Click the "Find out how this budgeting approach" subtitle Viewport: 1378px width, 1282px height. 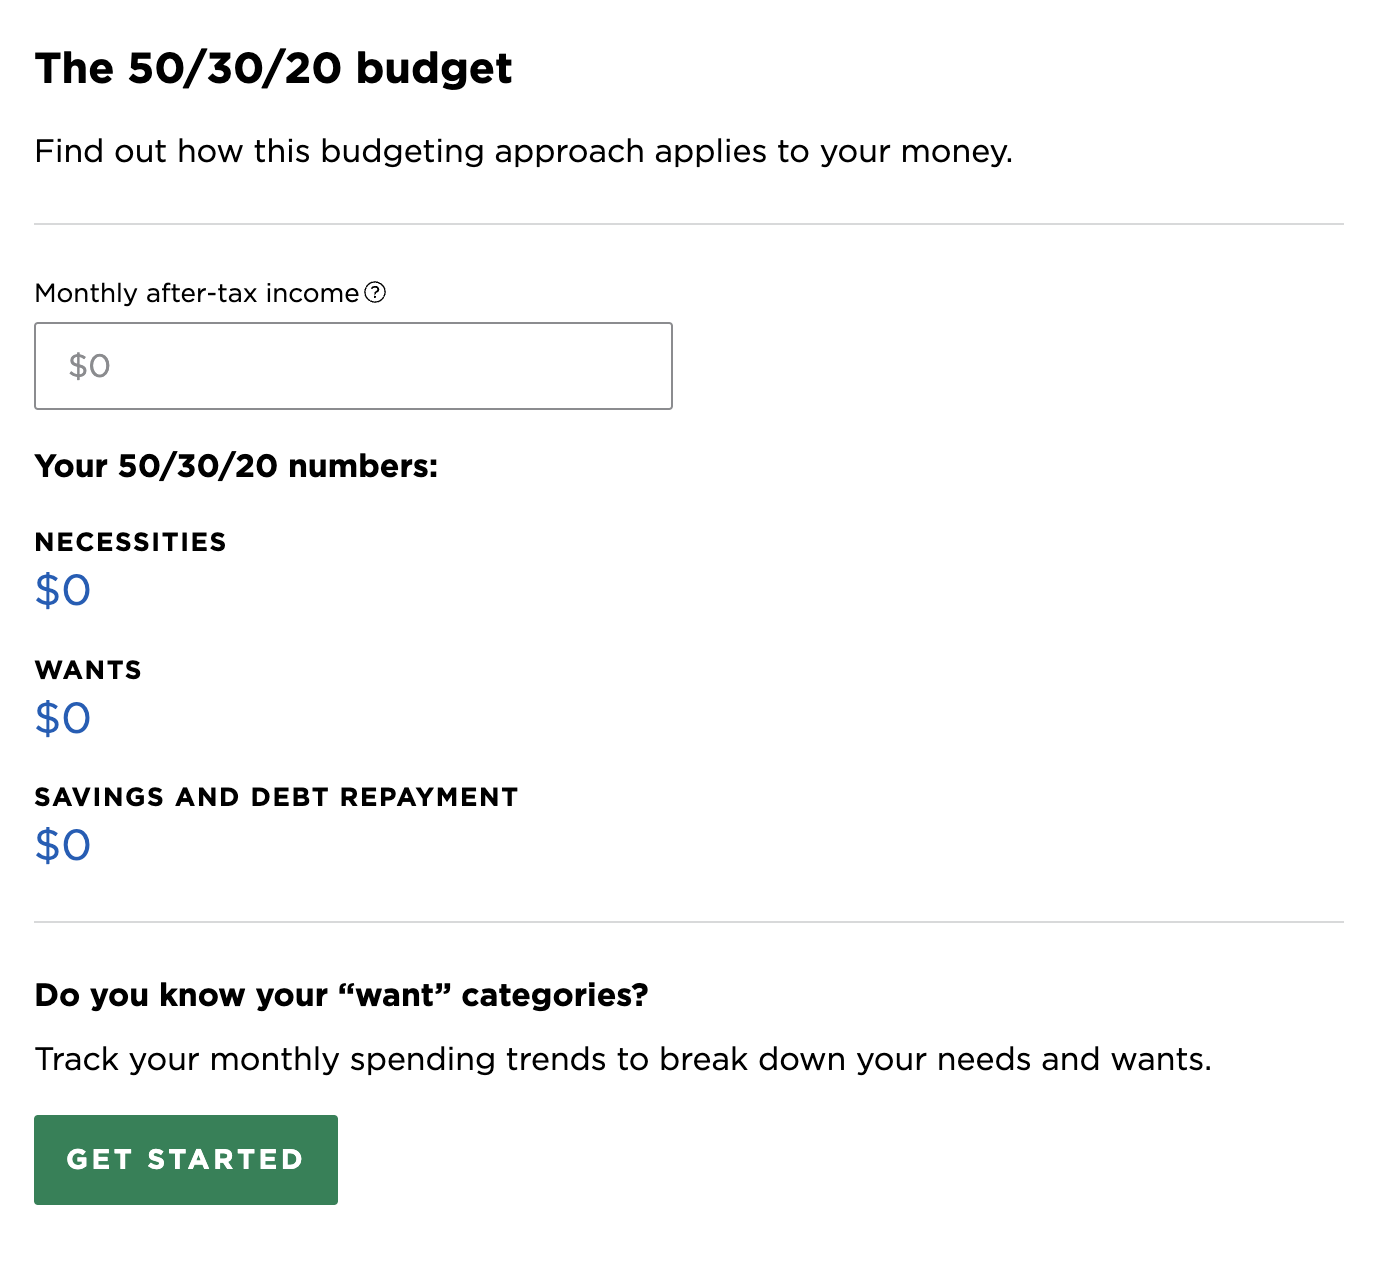click(523, 151)
